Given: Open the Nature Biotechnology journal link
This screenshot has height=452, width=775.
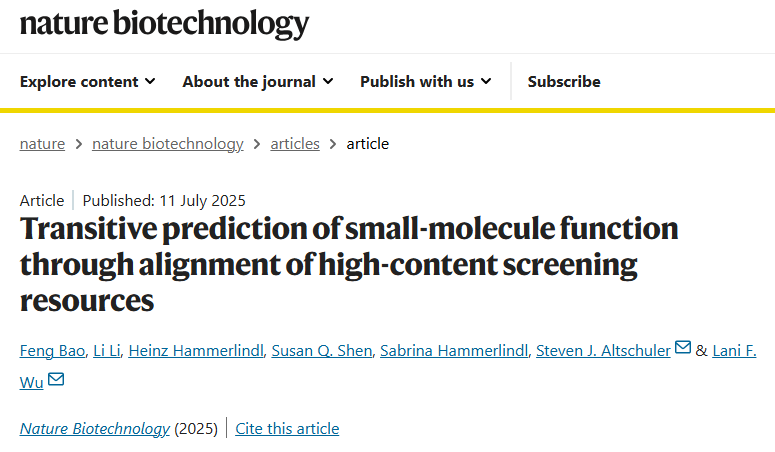Looking at the screenshot, I should click(94, 428).
